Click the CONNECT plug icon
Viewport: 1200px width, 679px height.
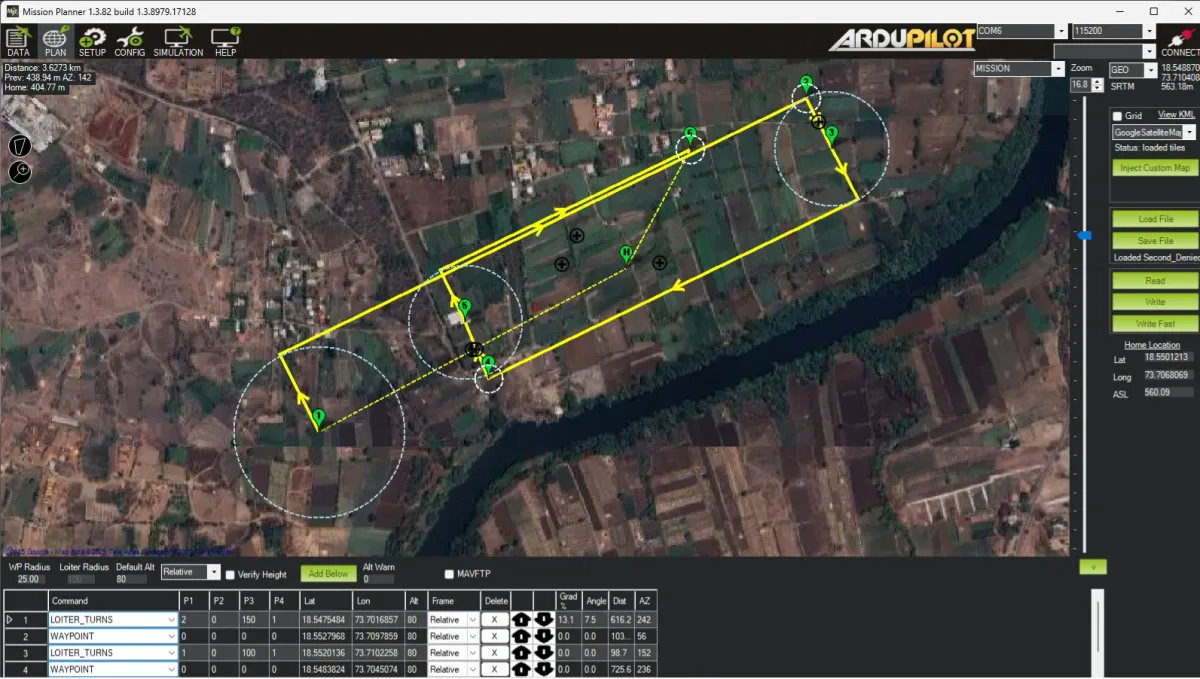(1180, 40)
